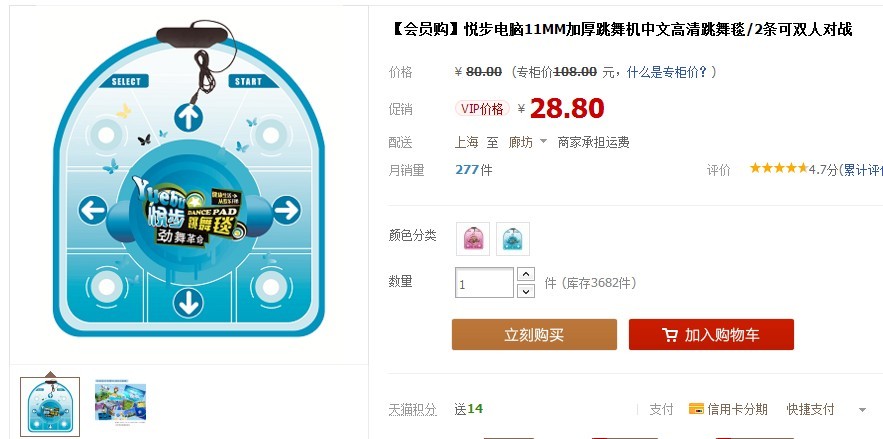Decrease quantity with the down stepper arrow
Viewport: 883px width, 439px height.
(525, 291)
